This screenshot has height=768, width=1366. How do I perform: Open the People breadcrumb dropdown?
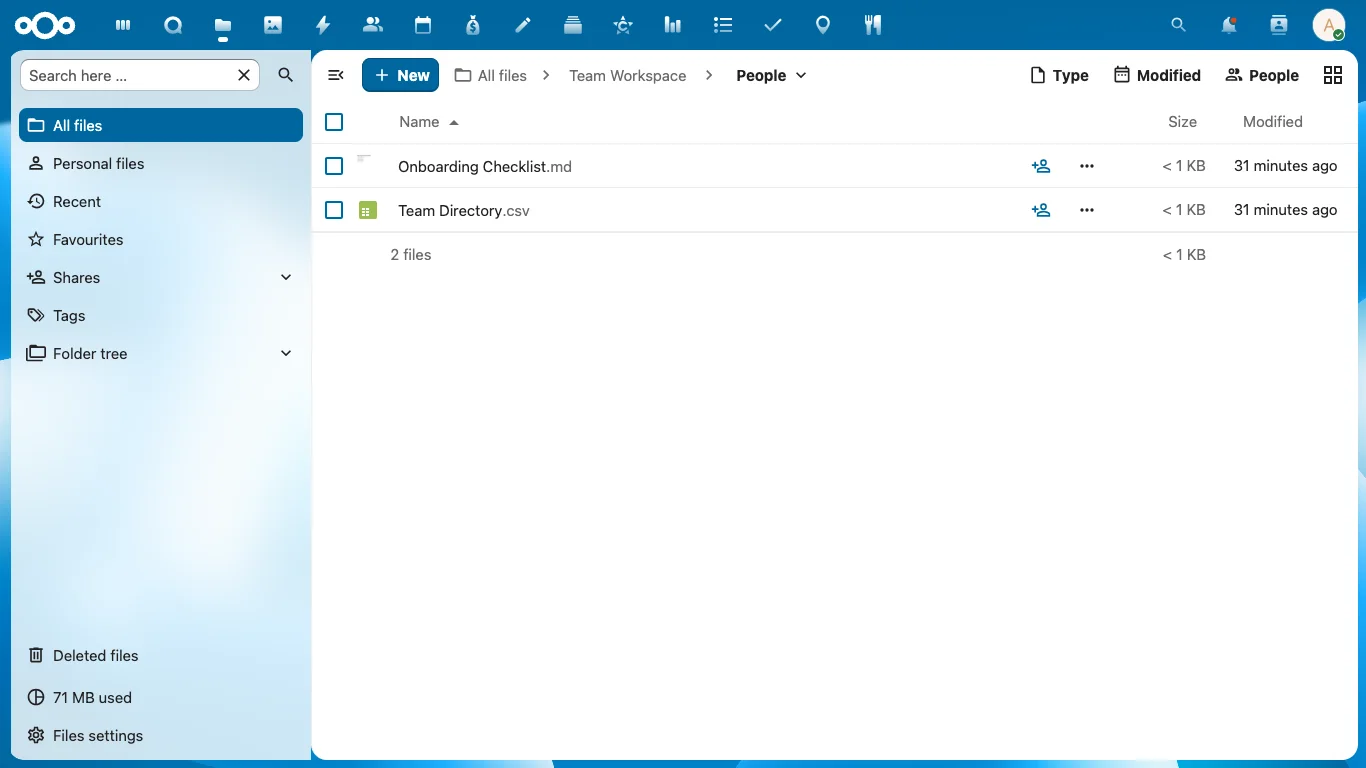point(771,75)
